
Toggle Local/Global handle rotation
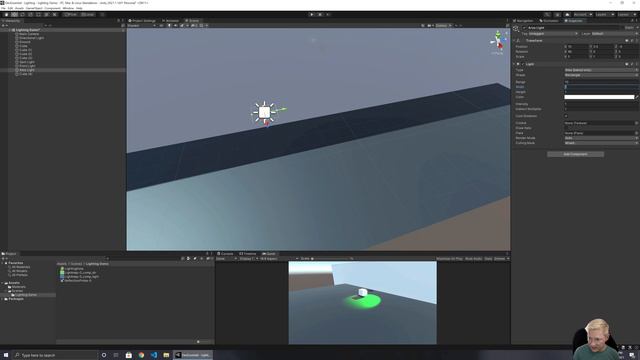[87, 14]
